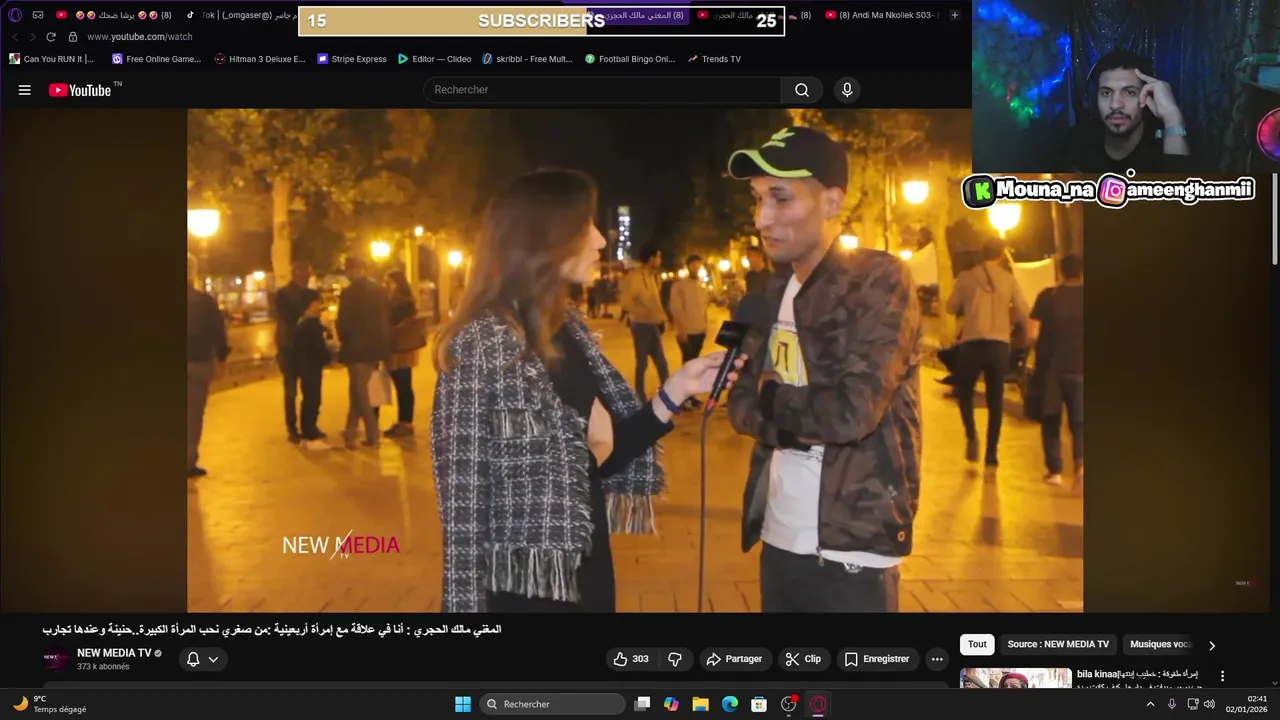
Task: Open options menu for bila kinaa video
Action: coord(1222,676)
